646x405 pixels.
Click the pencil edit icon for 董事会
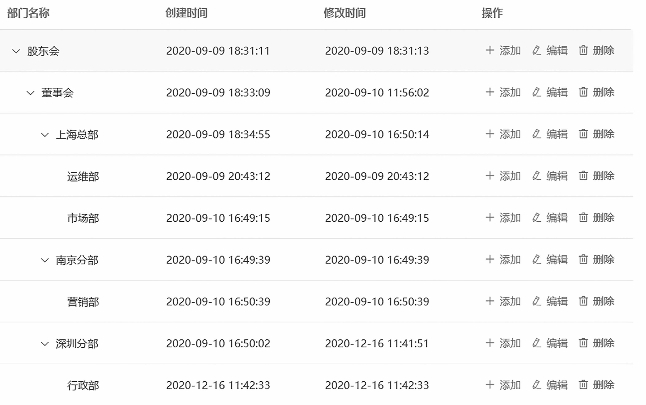(x=536, y=92)
